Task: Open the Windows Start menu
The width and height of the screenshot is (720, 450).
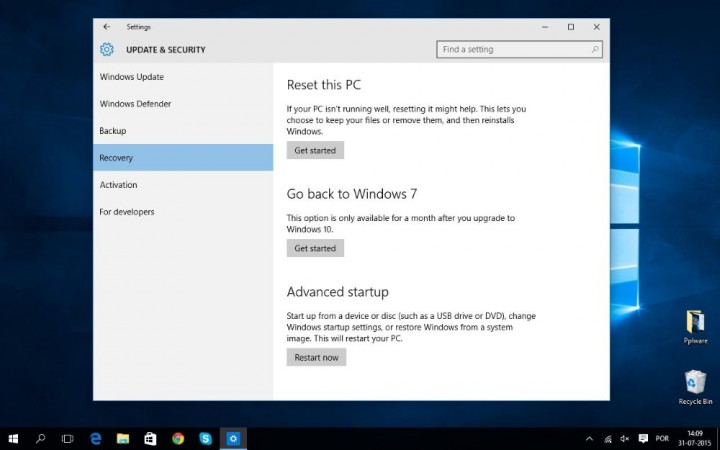Action: click(x=13, y=439)
